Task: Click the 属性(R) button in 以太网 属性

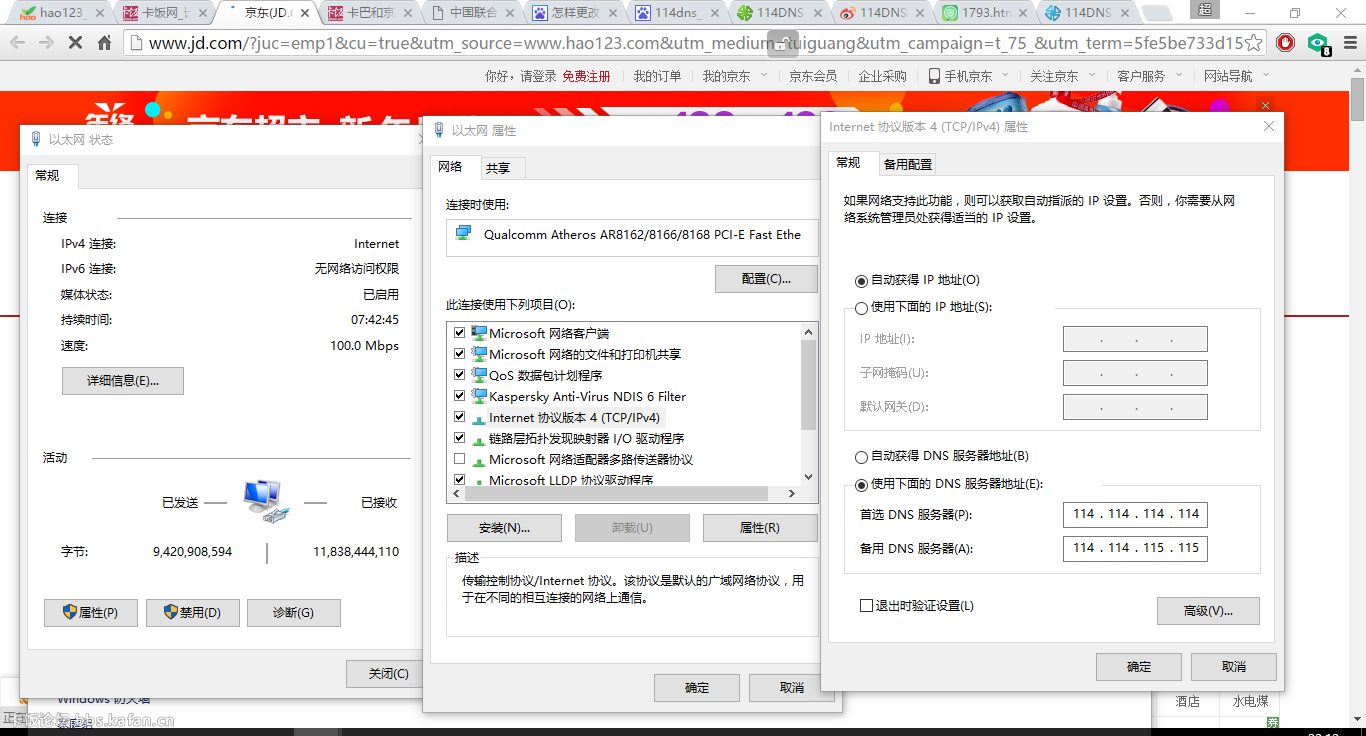Action: (x=760, y=528)
